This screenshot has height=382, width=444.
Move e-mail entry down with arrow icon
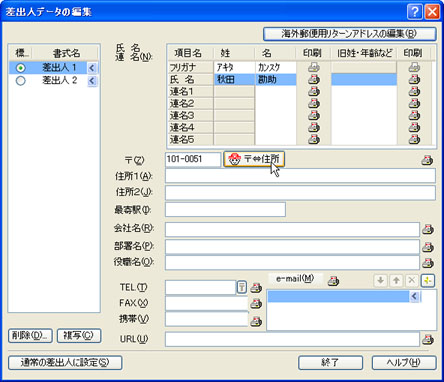coord(380,281)
